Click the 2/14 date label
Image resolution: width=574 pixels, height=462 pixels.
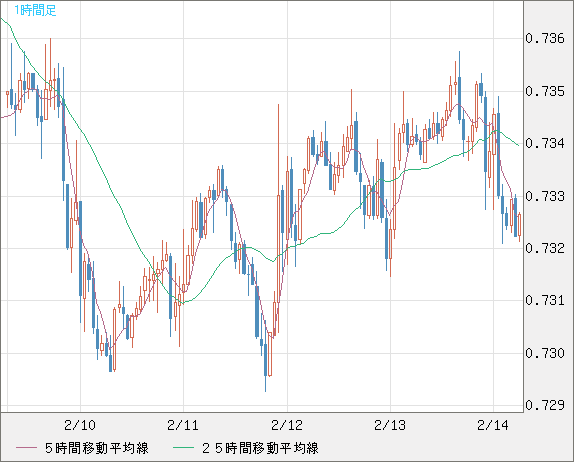coord(493,425)
